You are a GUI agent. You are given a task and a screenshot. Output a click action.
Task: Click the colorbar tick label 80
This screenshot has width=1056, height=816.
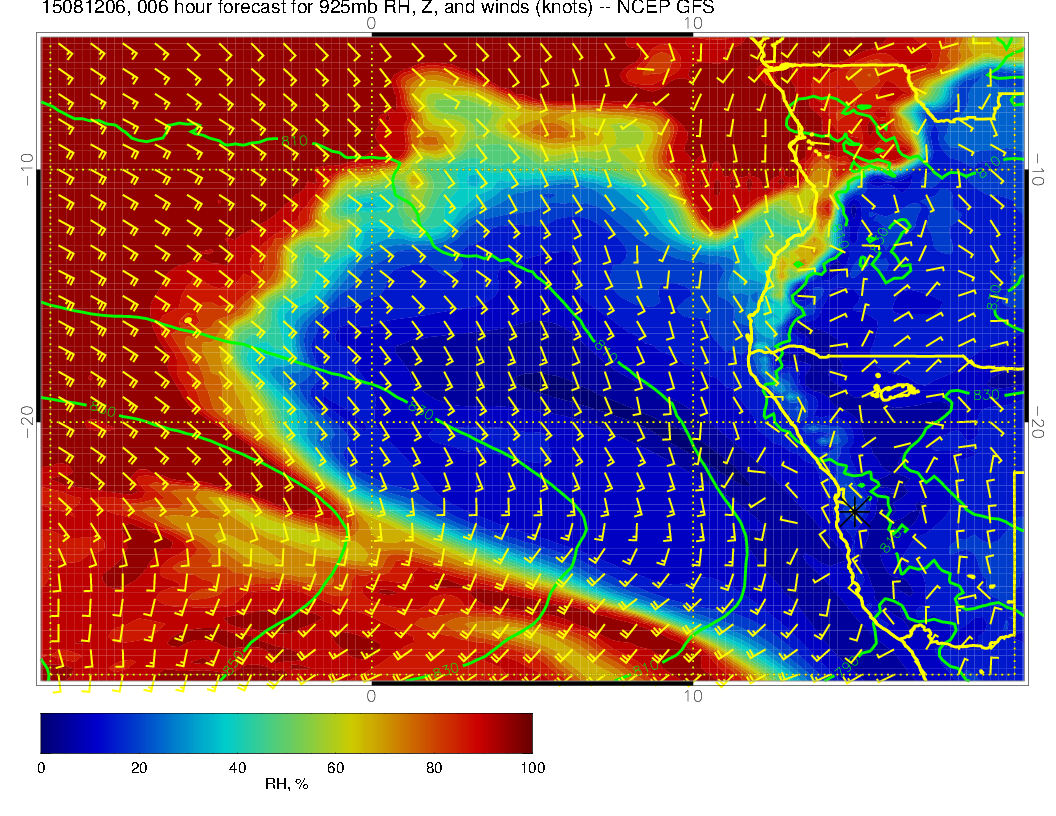(433, 768)
